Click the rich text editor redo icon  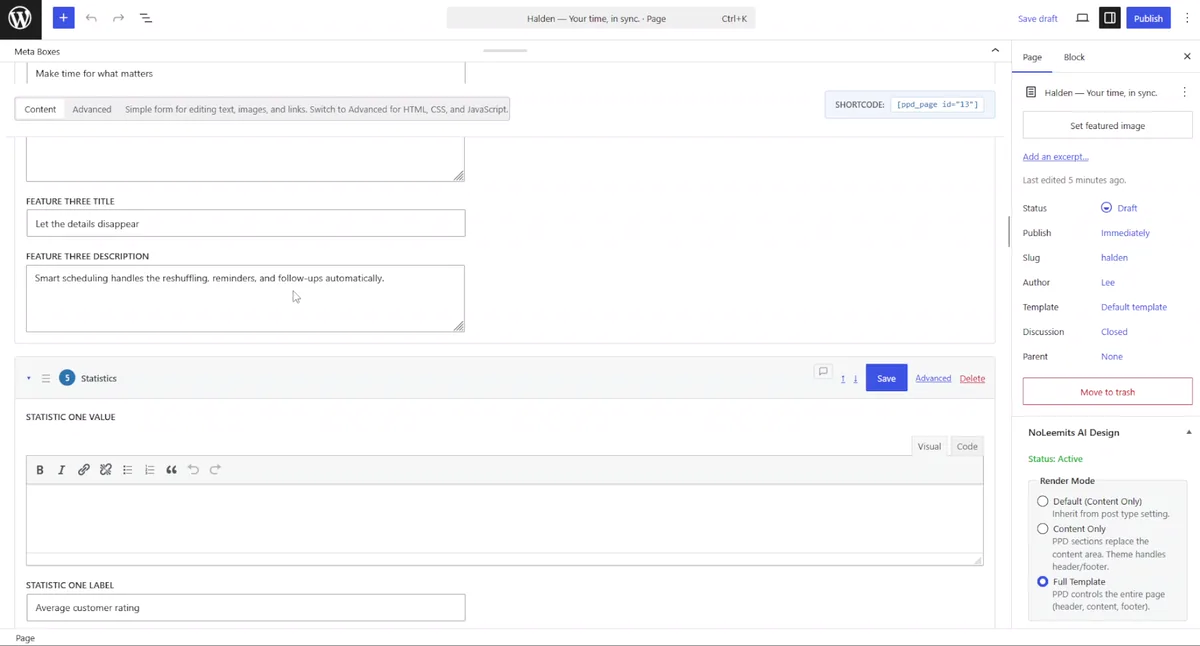click(215, 470)
